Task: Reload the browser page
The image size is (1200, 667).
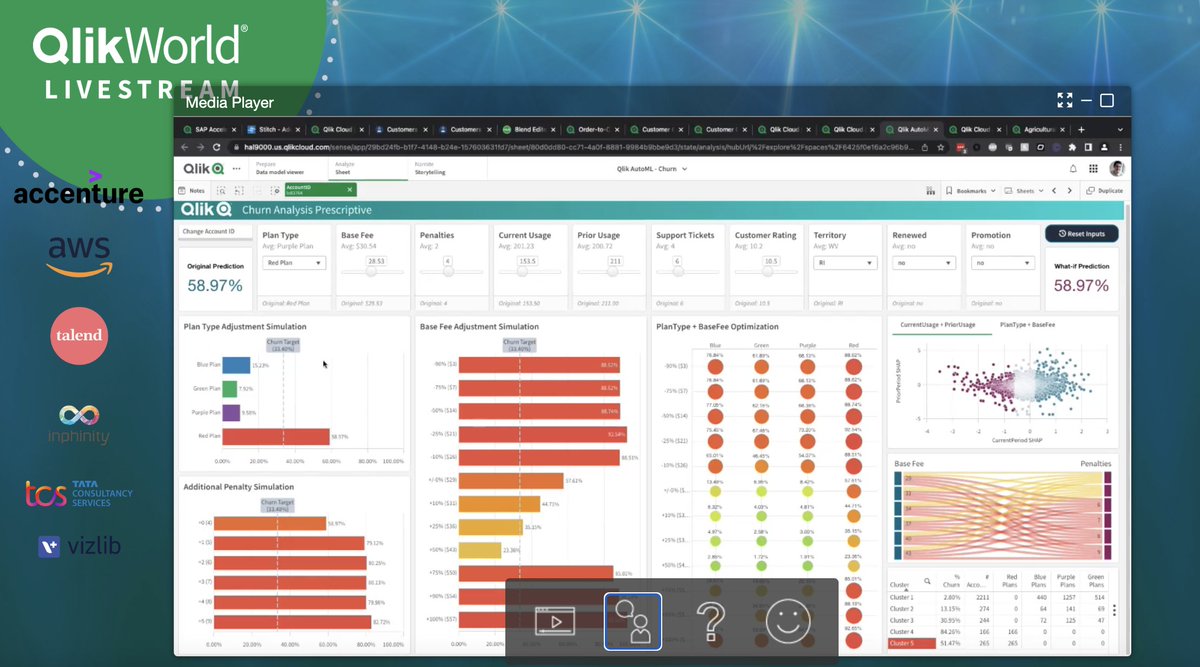Action: pos(219,147)
